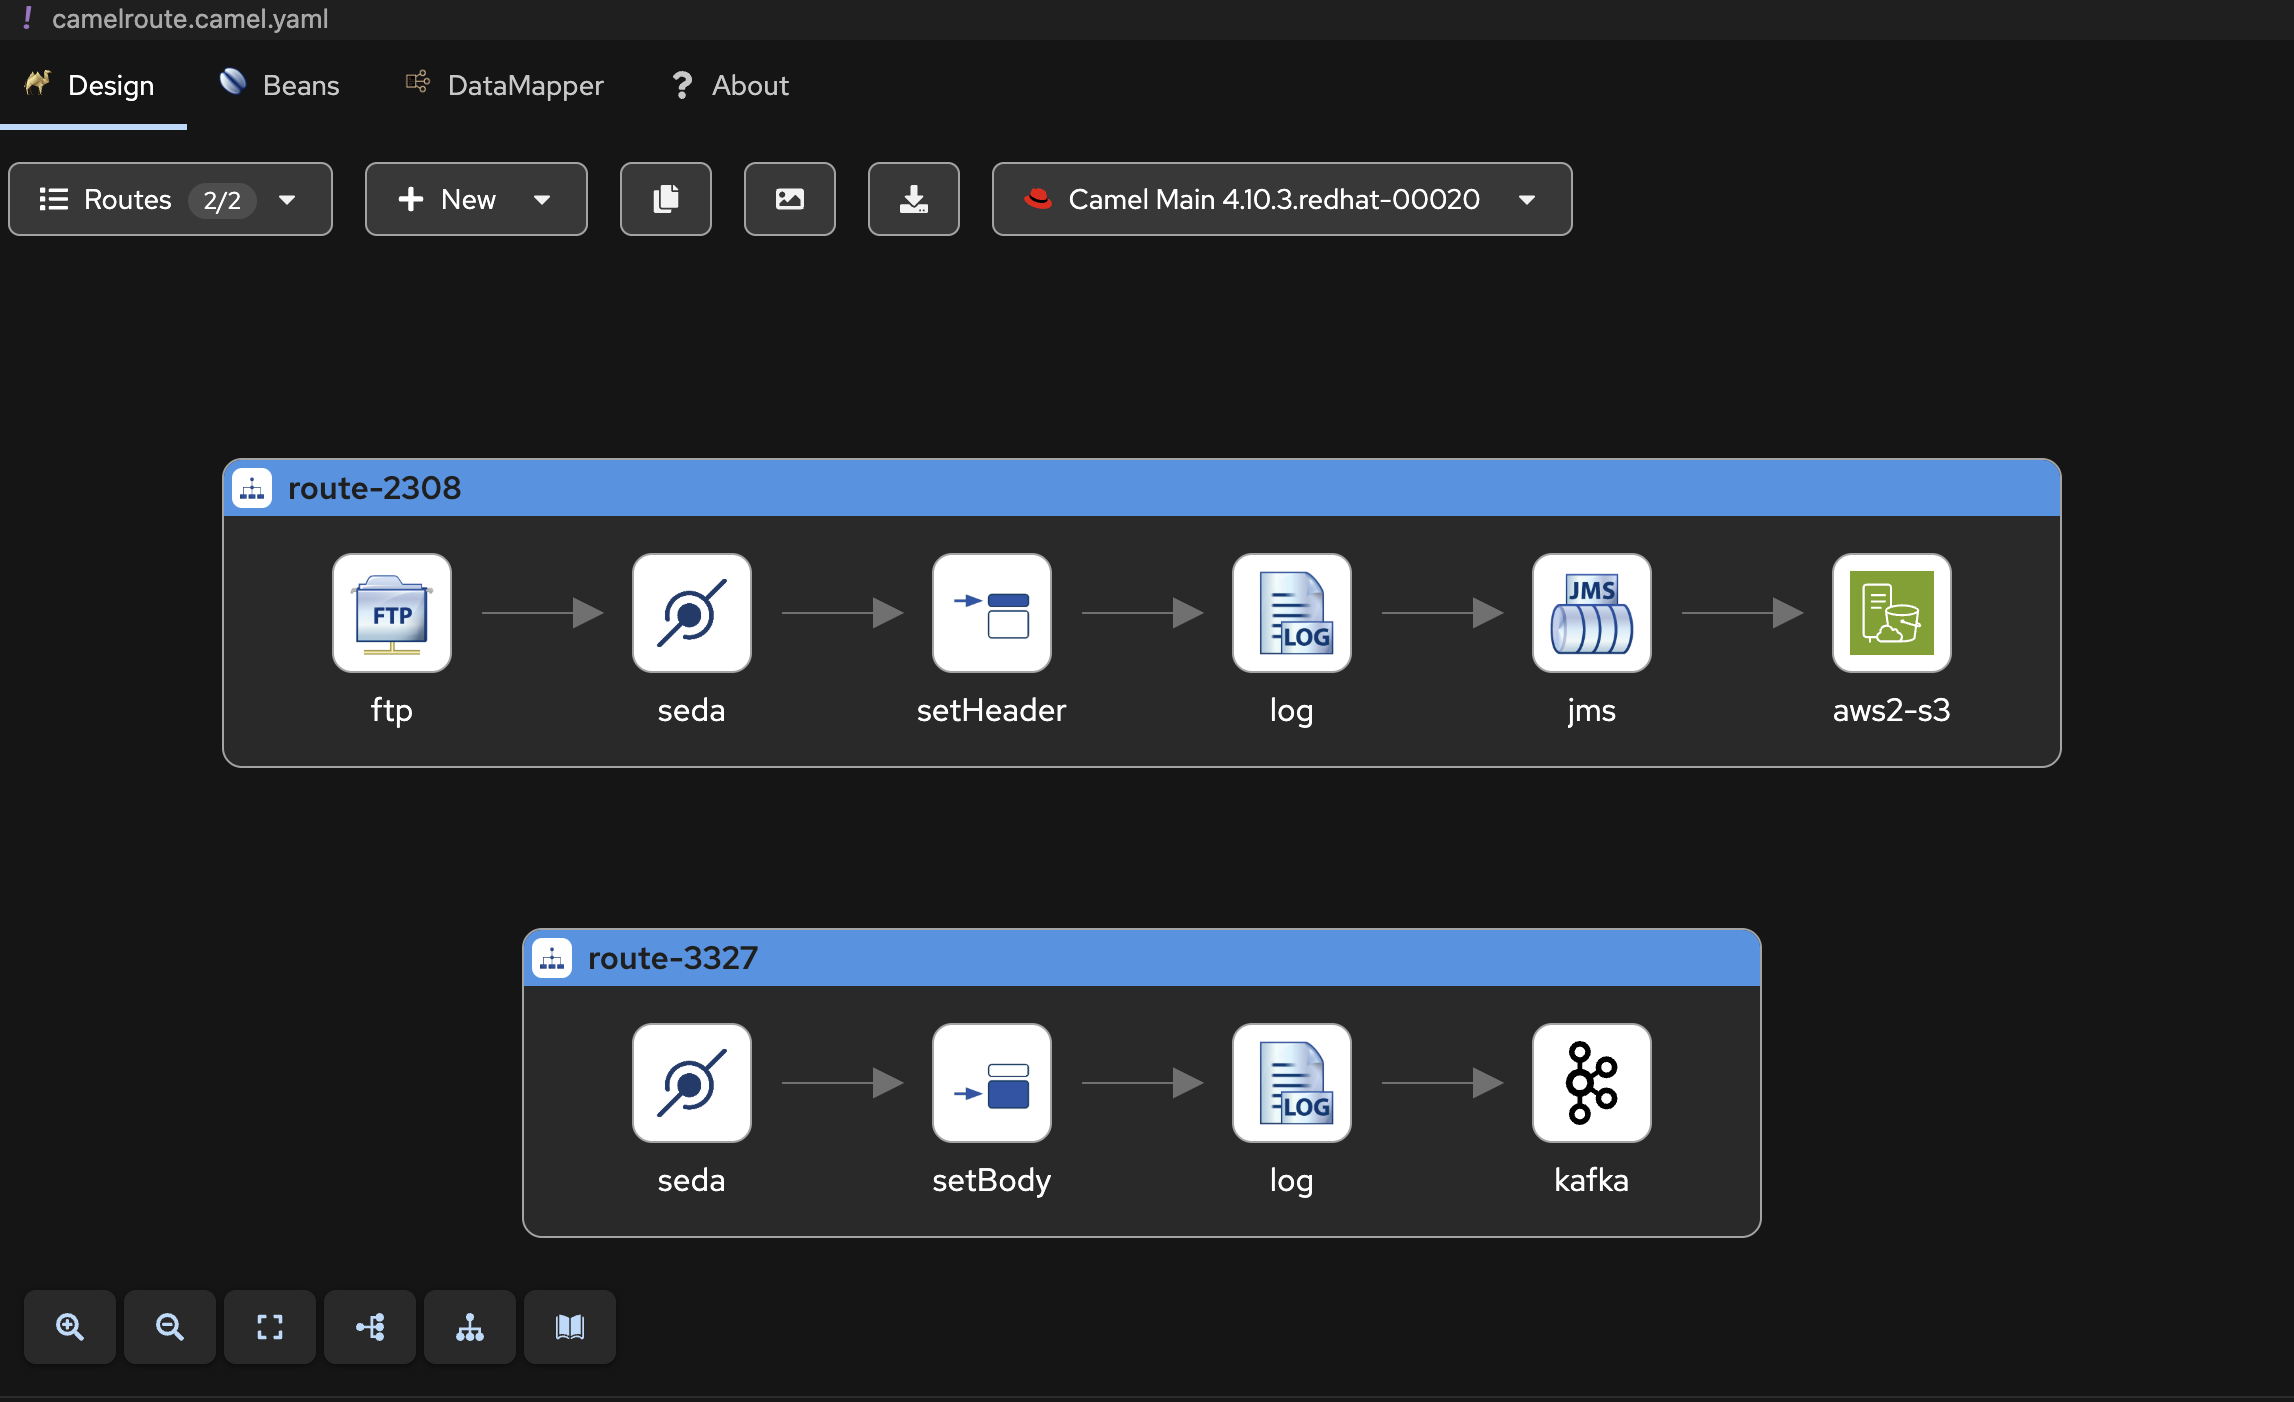
Task: Click the jms component node
Action: click(x=1591, y=613)
